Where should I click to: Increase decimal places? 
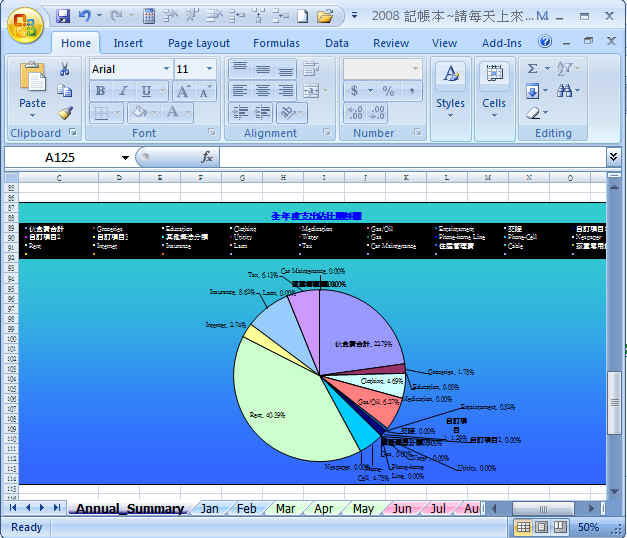(x=355, y=113)
